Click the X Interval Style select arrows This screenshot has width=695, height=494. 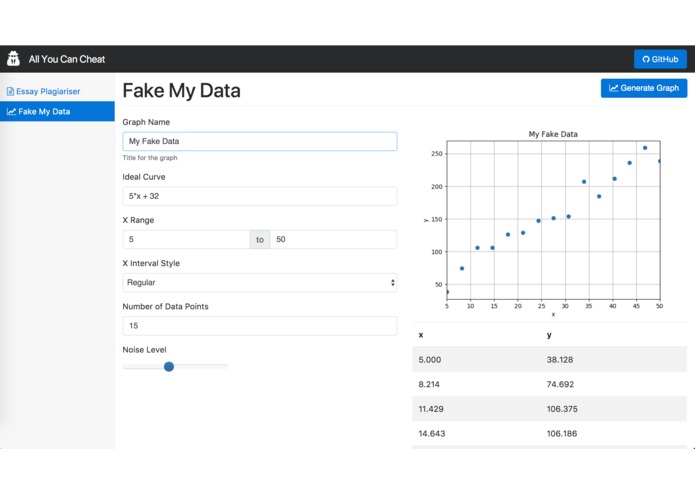click(x=391, y=283)
